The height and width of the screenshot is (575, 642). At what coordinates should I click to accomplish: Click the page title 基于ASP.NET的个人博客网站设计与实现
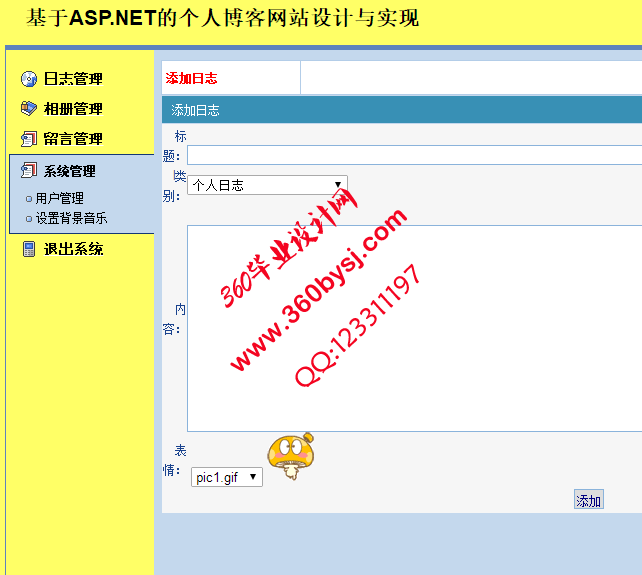223,18
